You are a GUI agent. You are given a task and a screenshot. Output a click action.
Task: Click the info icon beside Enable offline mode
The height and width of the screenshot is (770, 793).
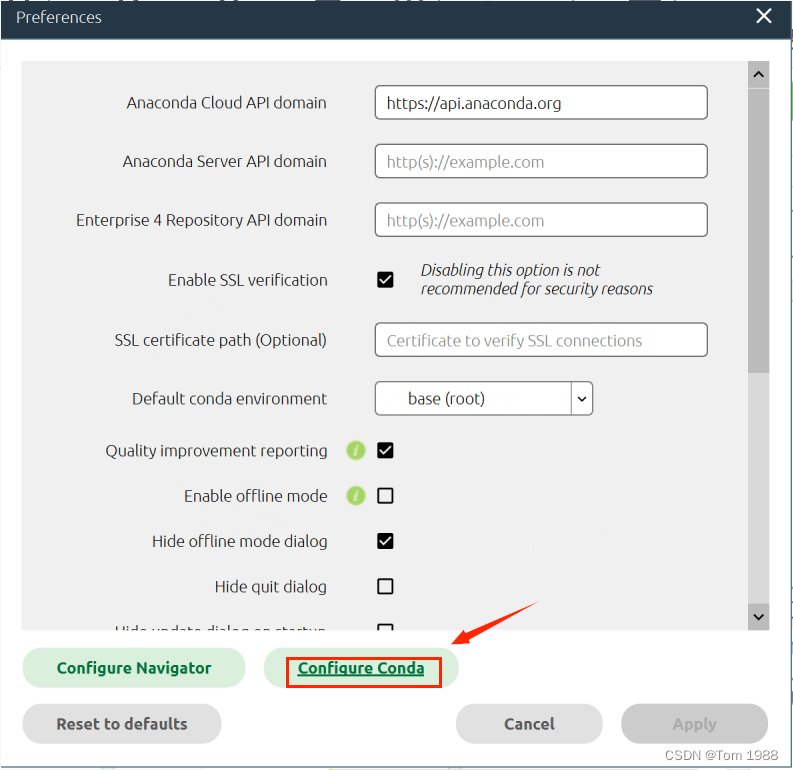[x=356, y=495]
